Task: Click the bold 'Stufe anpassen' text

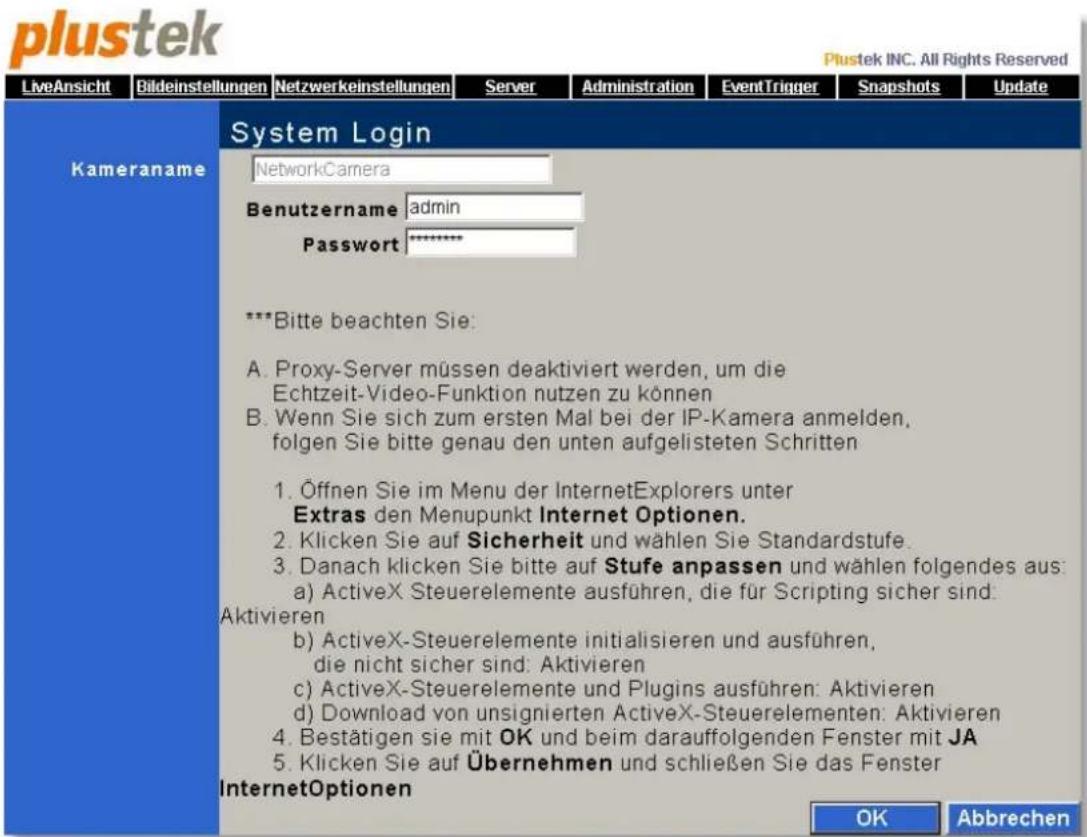Action: click(x=693, y=567)
